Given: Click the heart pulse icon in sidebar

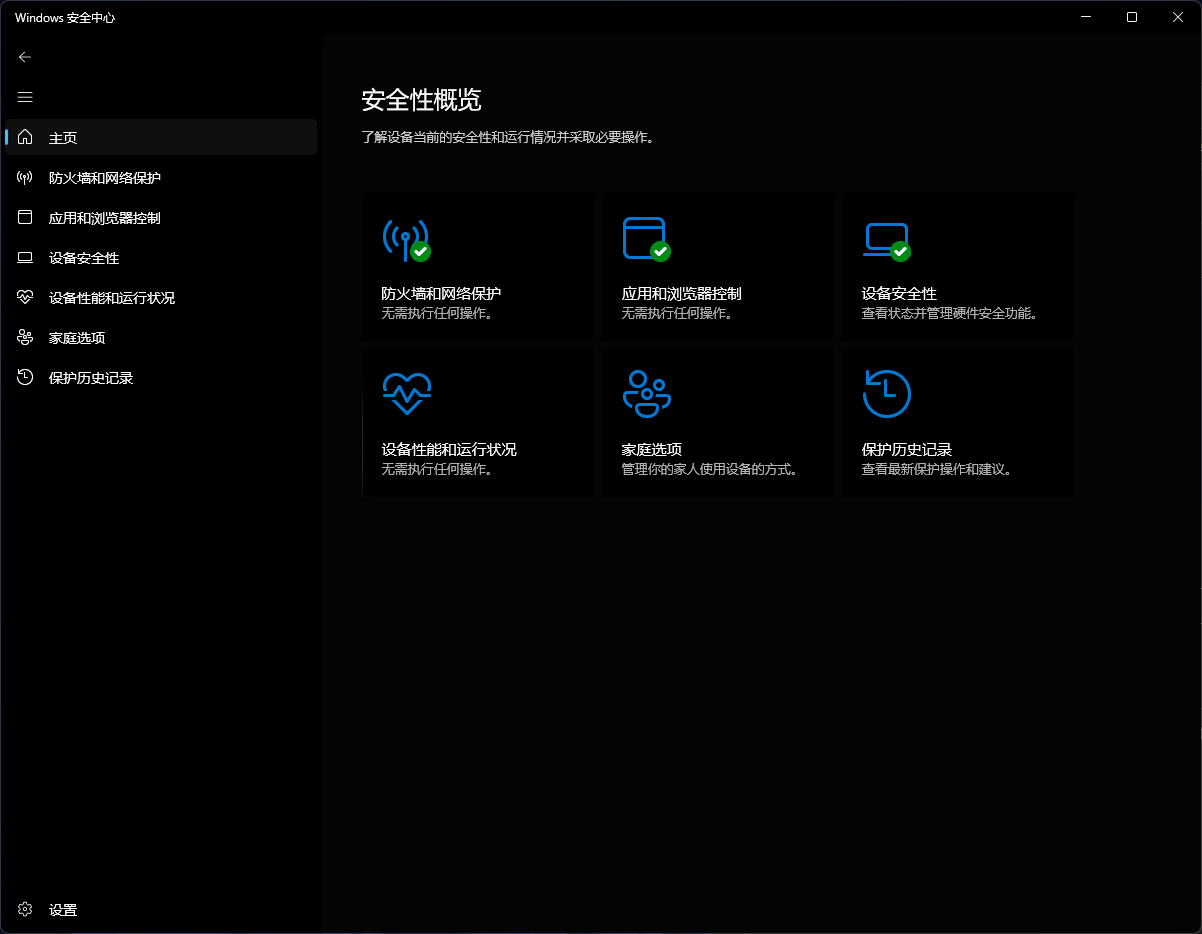Looking at the screenshot, I should (x=25, y=297).
